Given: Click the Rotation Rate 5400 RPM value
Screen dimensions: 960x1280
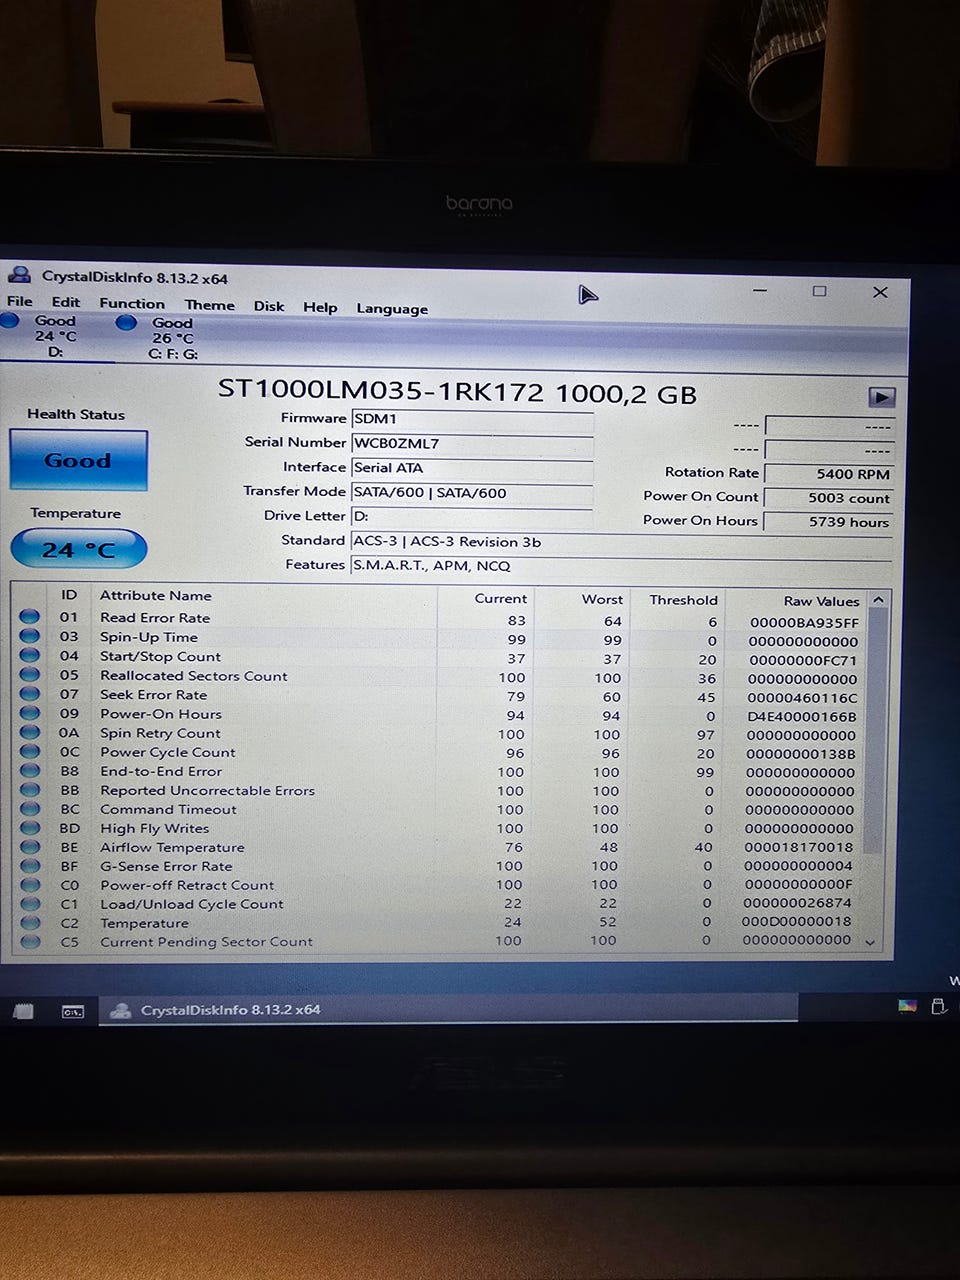Looking at the screenshot, I should [x=828, y=474].
